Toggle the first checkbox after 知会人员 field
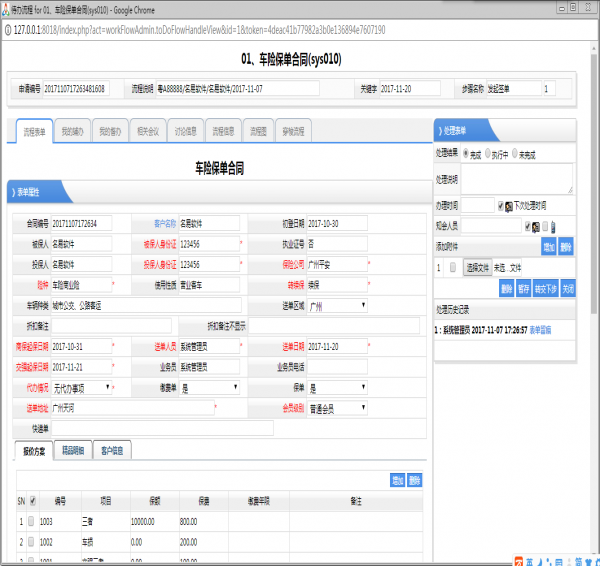 pyautogui.click(x=528, y=226)
